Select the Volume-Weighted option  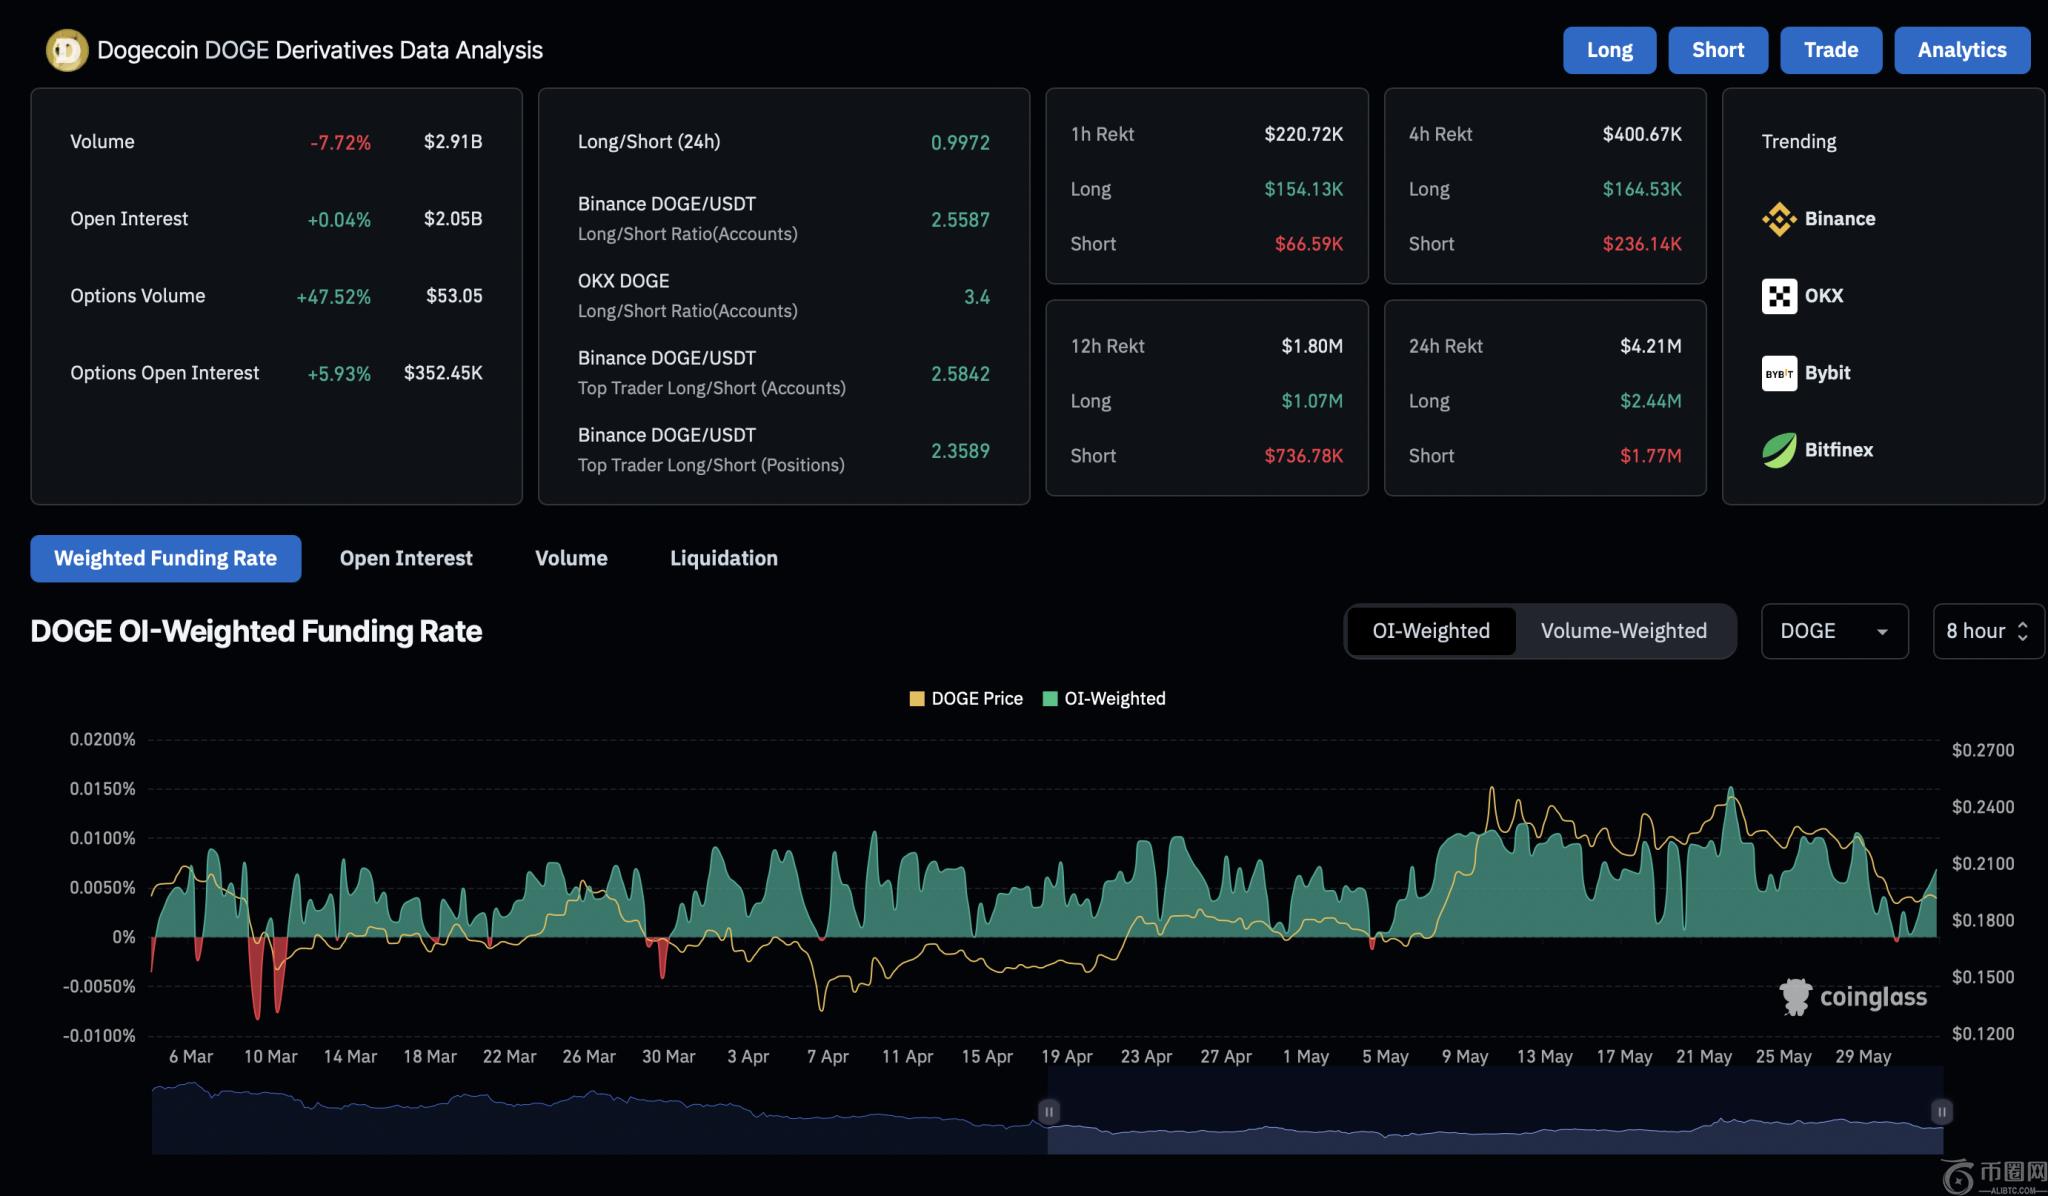pos(1623,631)
